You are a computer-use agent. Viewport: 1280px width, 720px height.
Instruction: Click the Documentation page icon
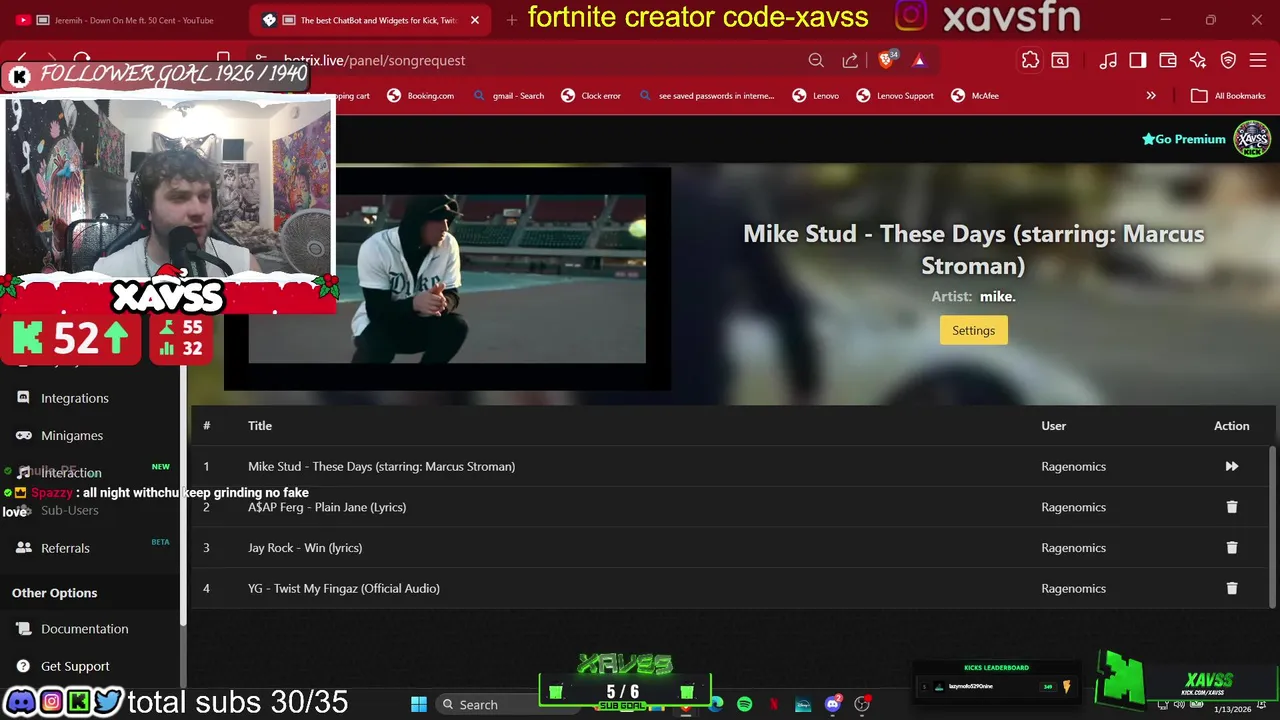point(23,628)
